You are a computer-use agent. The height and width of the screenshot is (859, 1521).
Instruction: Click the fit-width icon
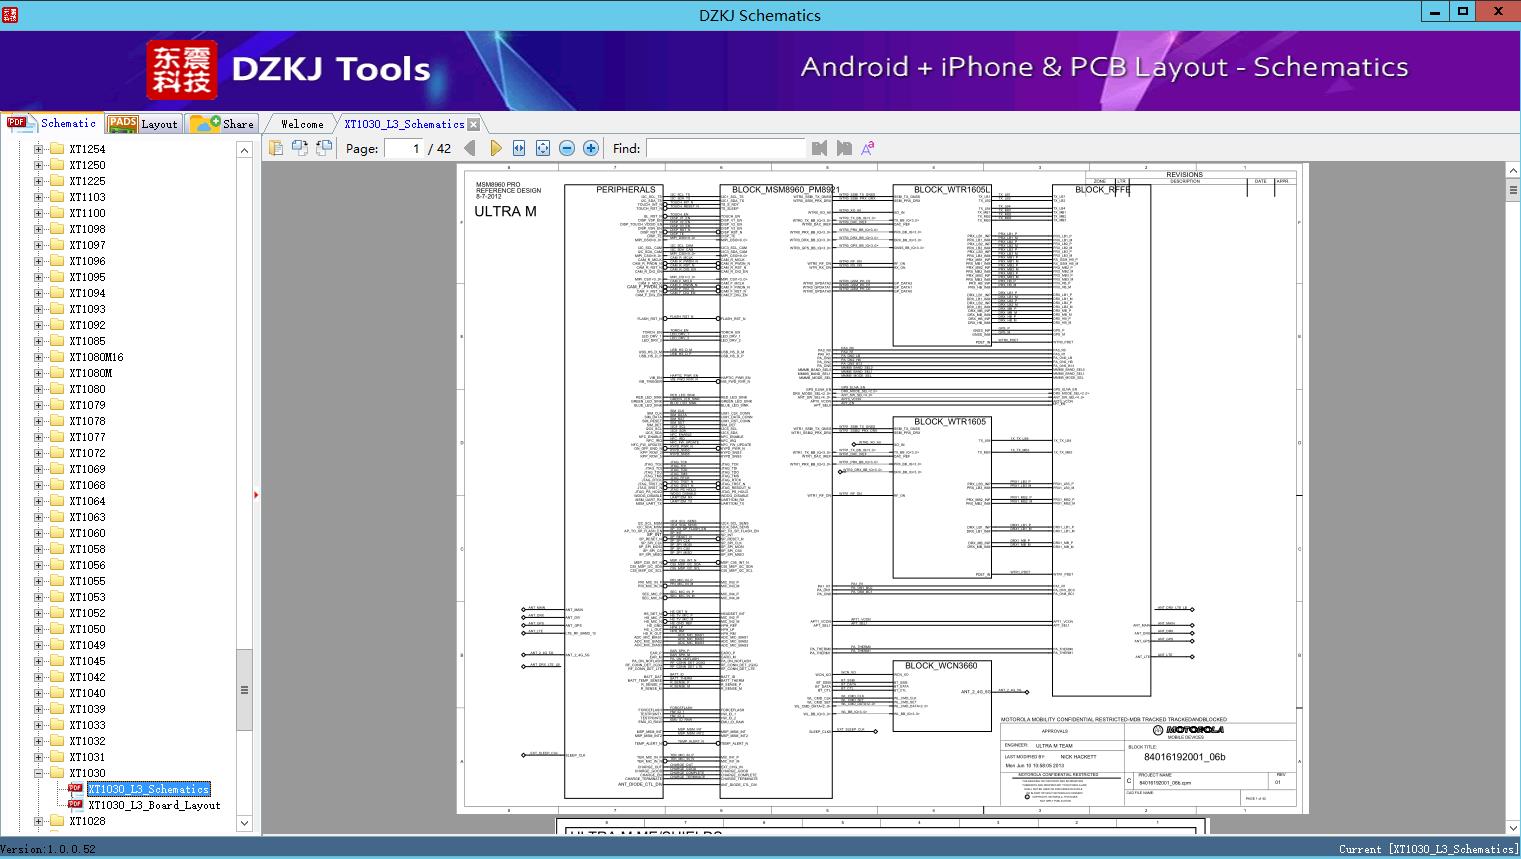tap(519, 148)
